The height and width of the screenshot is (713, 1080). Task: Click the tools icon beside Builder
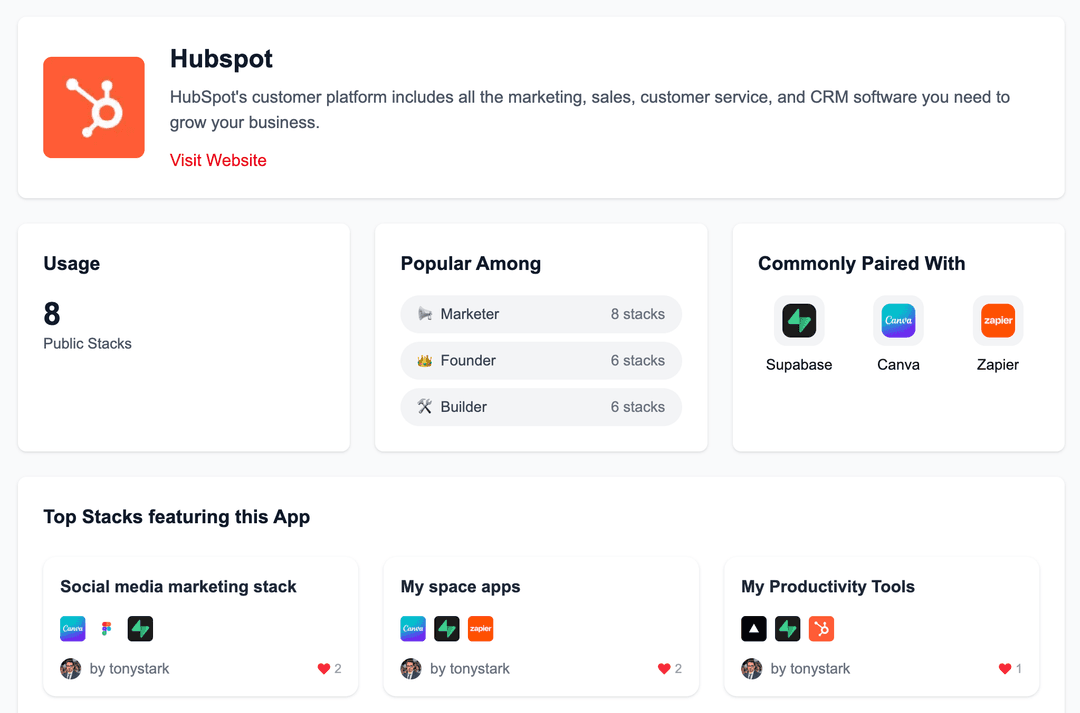(x=425, y=407)
